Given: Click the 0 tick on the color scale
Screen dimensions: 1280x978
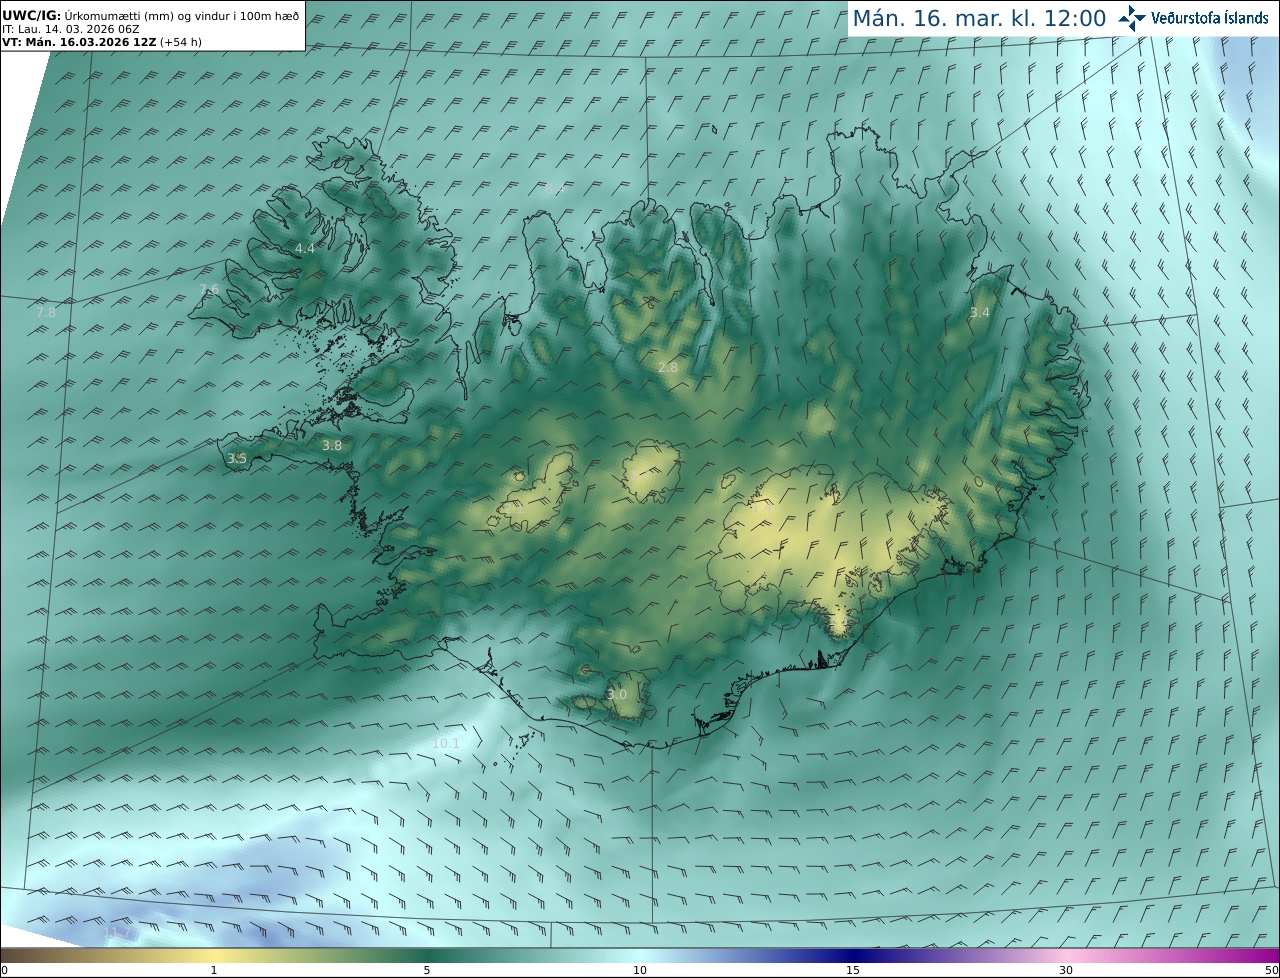Looking at the screenshot, I should (x=4, y=970).
